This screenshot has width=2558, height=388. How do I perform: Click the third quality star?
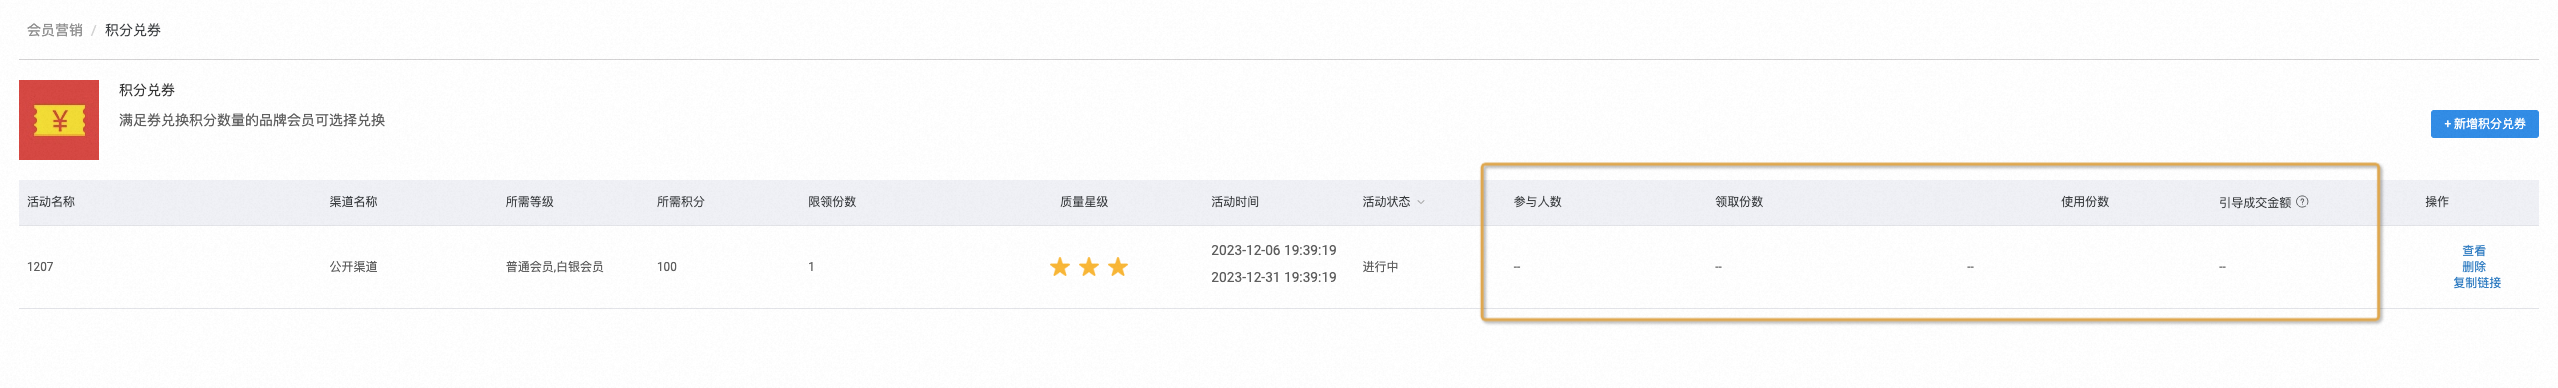(x=1118, y=267)
